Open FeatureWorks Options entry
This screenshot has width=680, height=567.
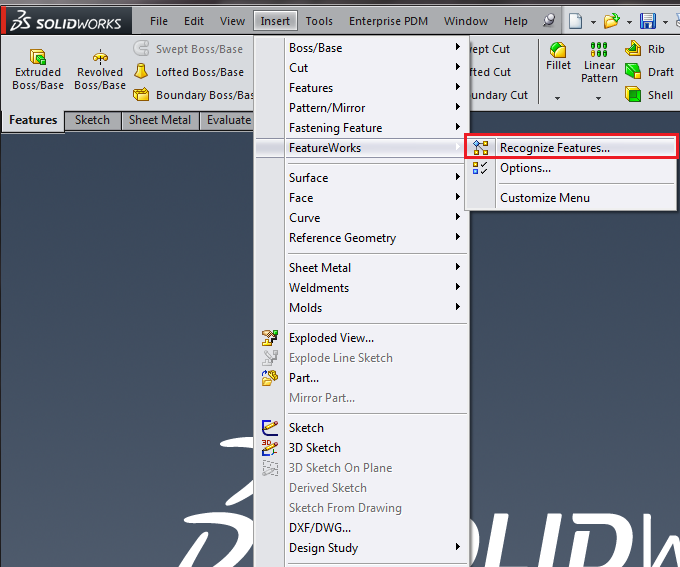click(525, 168)
